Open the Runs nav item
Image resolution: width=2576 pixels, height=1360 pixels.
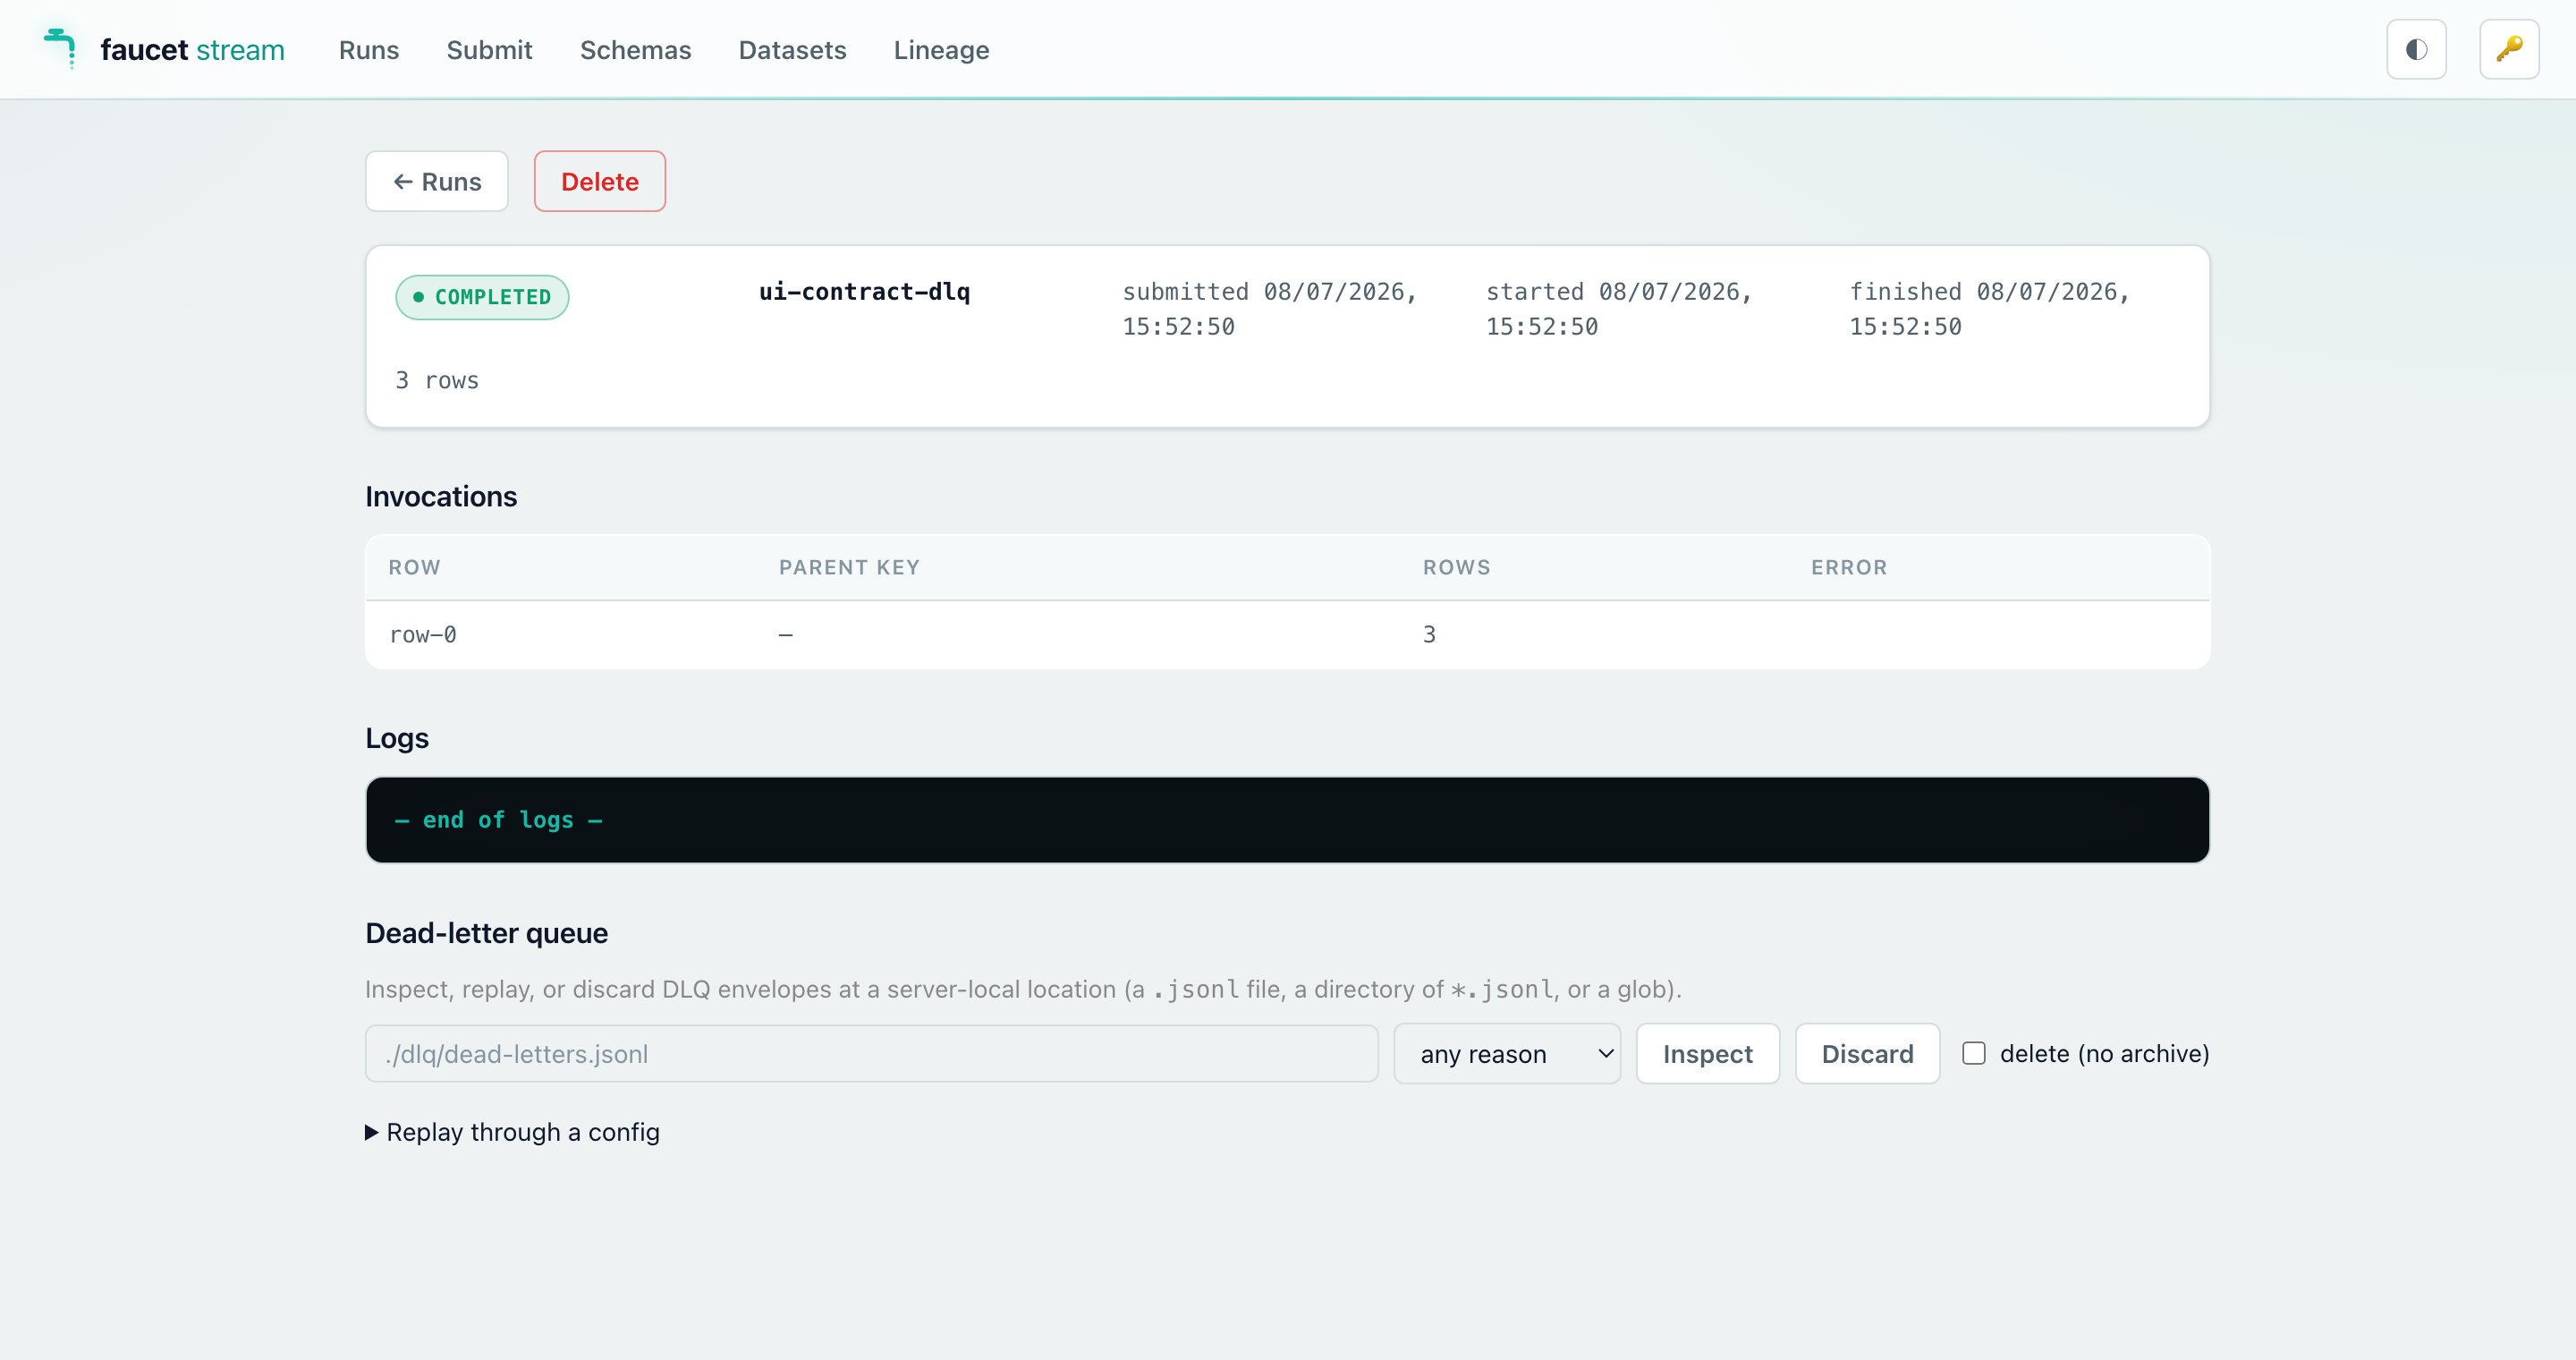[368, 50]
